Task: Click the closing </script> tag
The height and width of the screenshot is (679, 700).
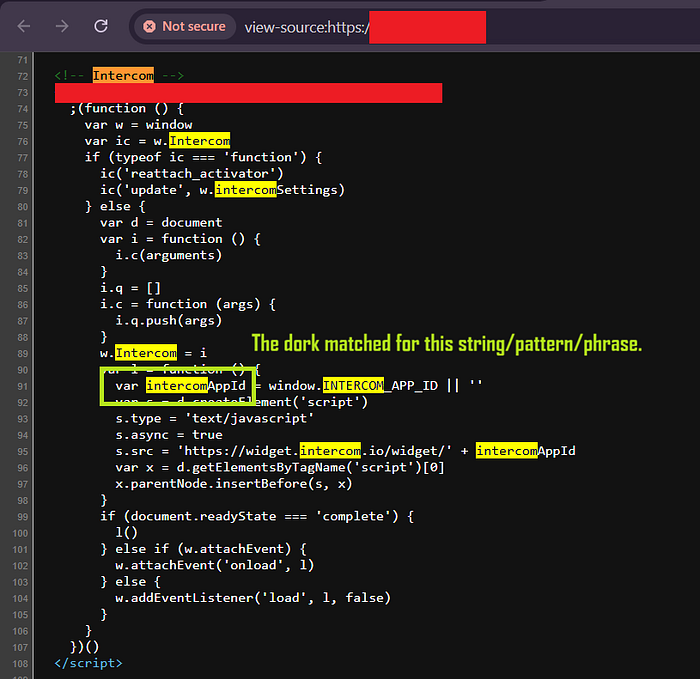Action: pos(88,663)
